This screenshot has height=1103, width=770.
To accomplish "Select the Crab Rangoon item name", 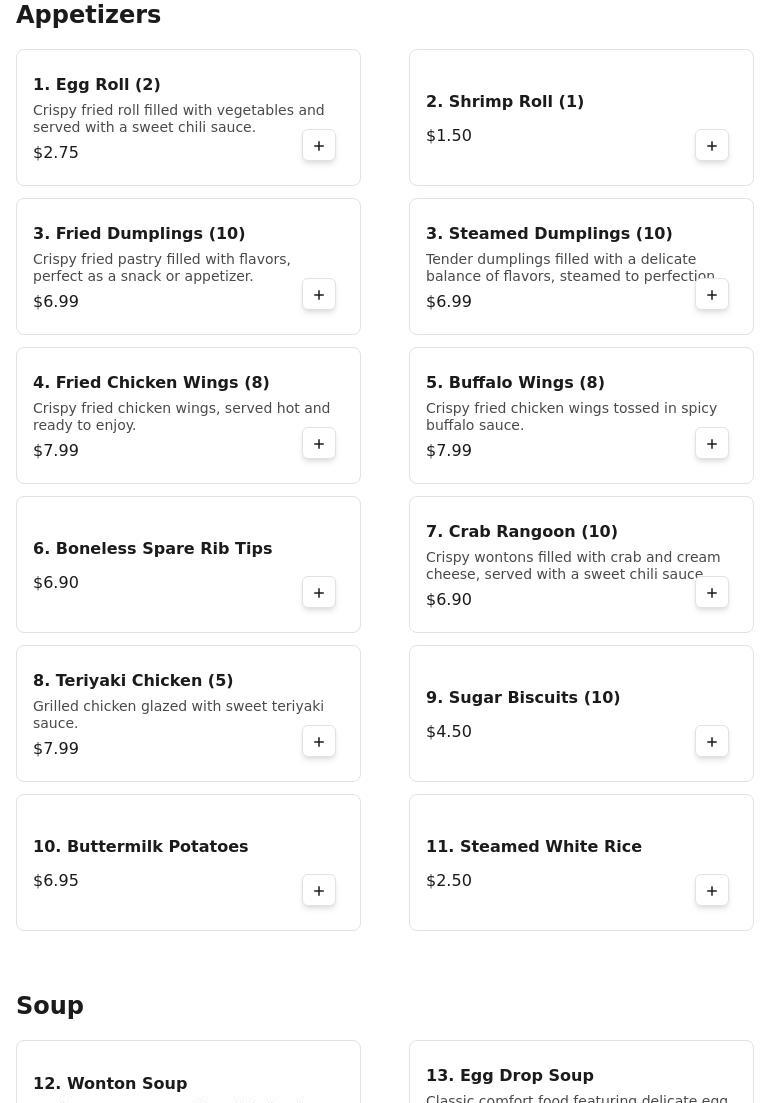I will 521,532.
